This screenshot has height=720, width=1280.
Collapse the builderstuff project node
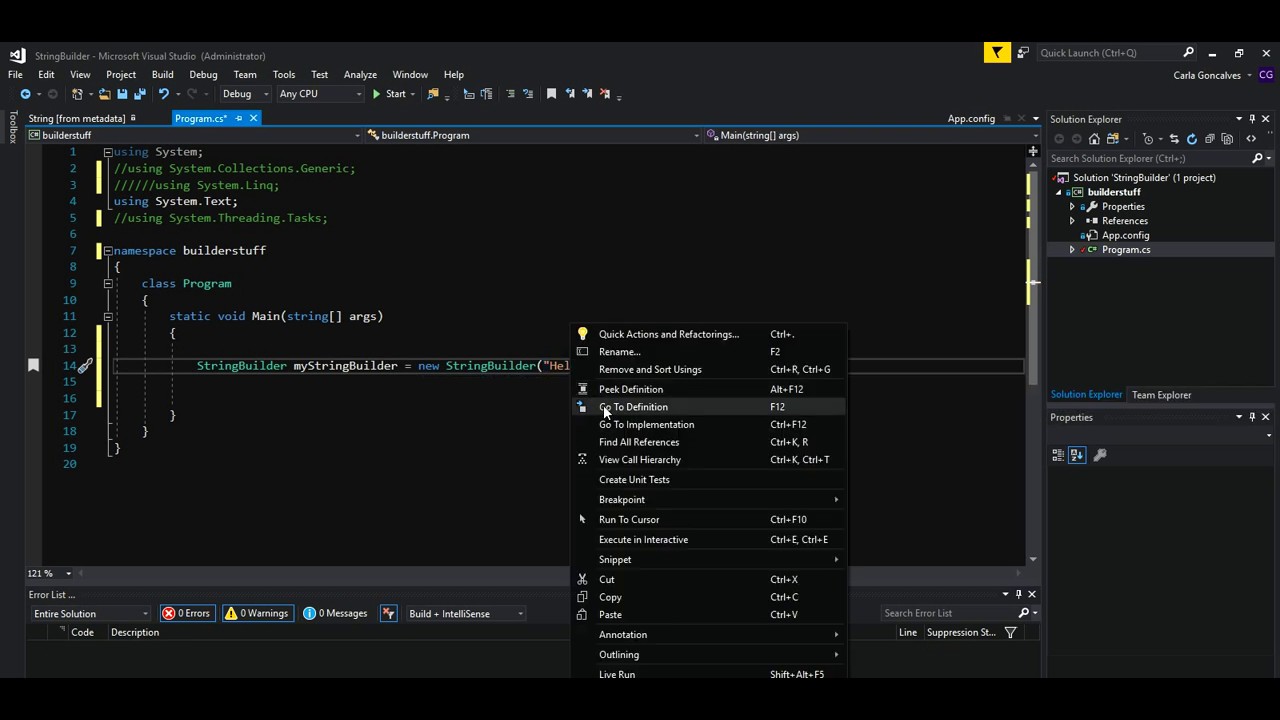pyautogui.click(x=1058, y=192)
